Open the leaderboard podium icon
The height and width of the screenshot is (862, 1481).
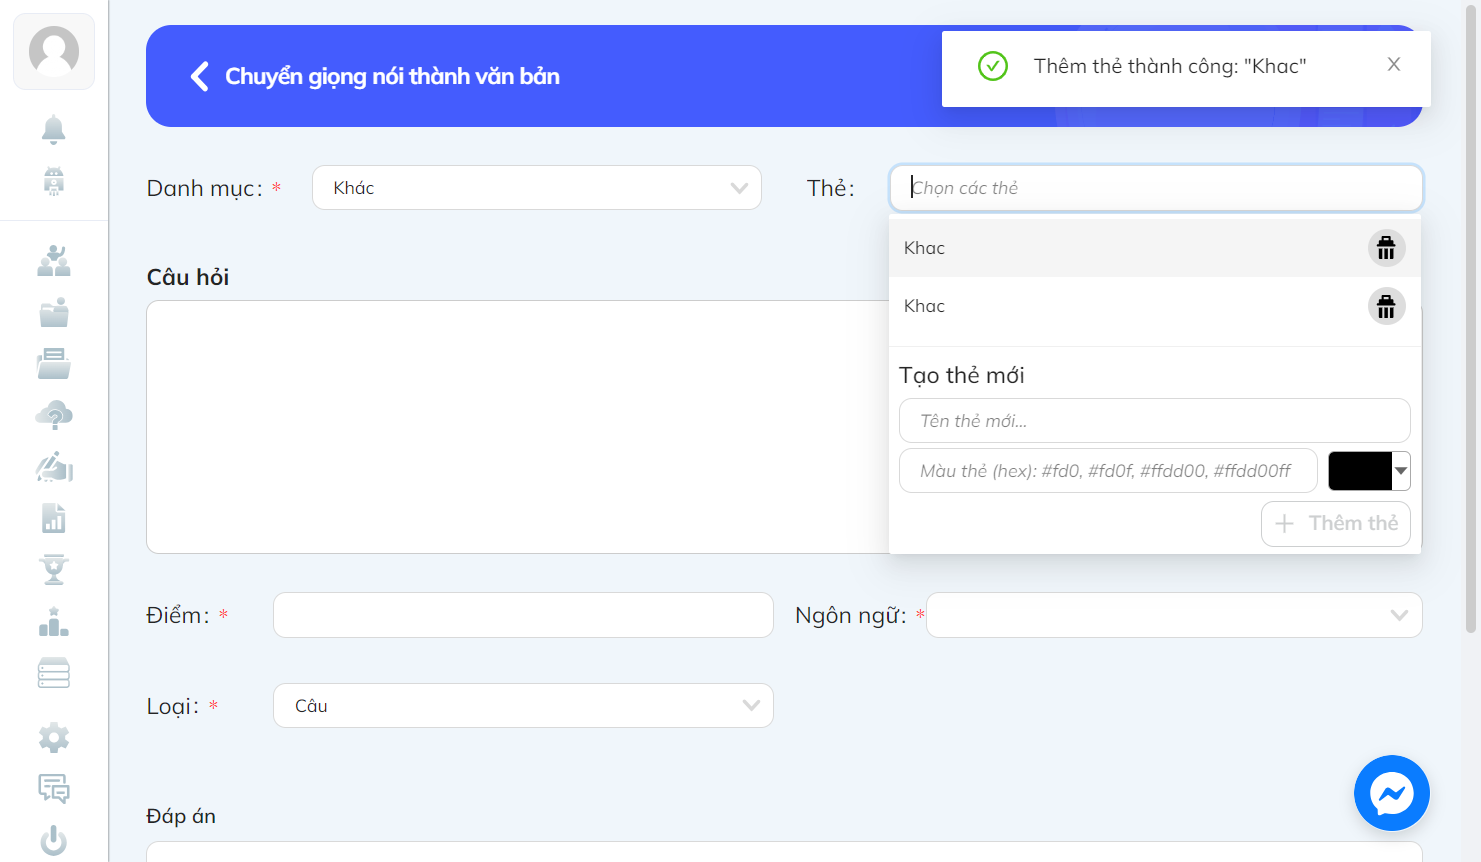click(x=54, y=621)
